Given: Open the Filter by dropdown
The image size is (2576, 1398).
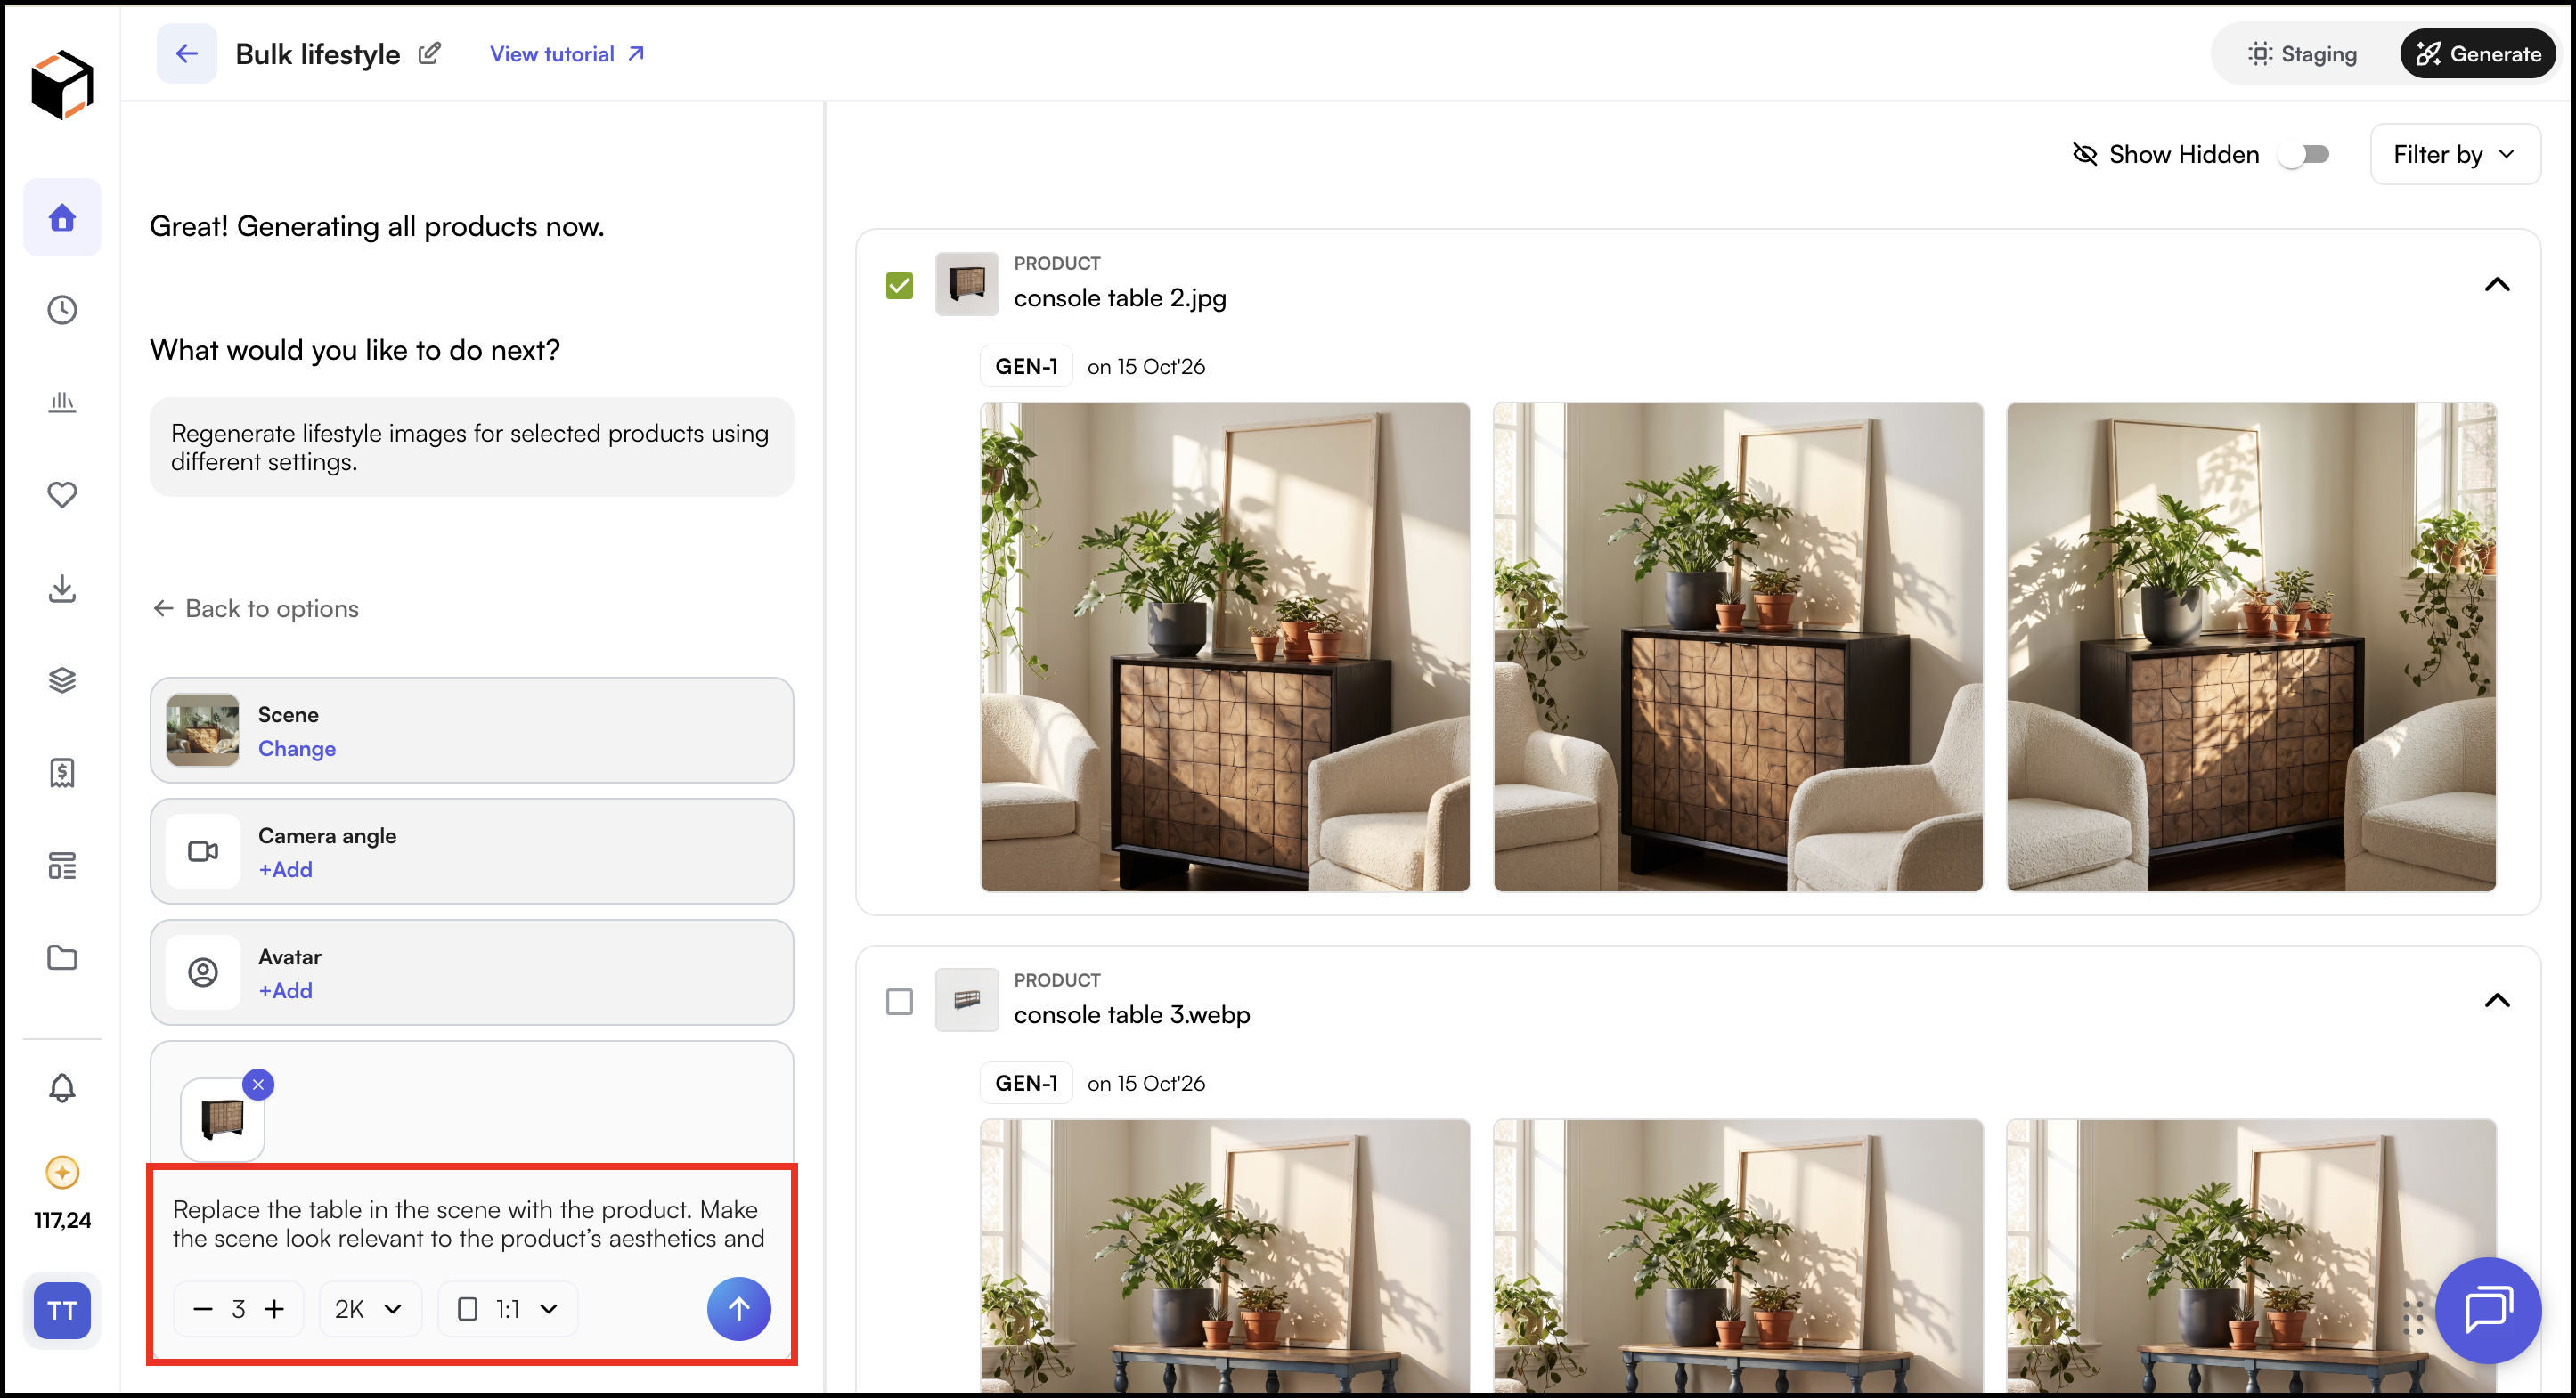Looking at the screenshot, I should pyautogui.click(x=2454, y=154).
